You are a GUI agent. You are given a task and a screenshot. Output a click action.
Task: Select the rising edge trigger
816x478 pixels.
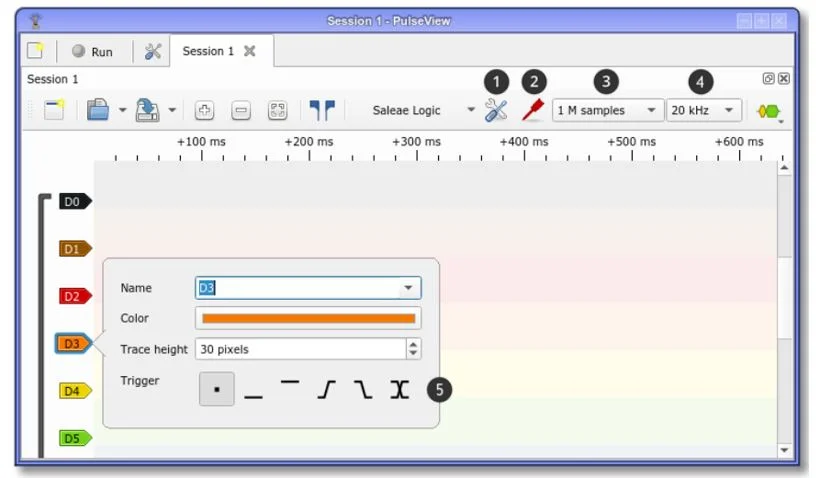[x=326, y=389]
